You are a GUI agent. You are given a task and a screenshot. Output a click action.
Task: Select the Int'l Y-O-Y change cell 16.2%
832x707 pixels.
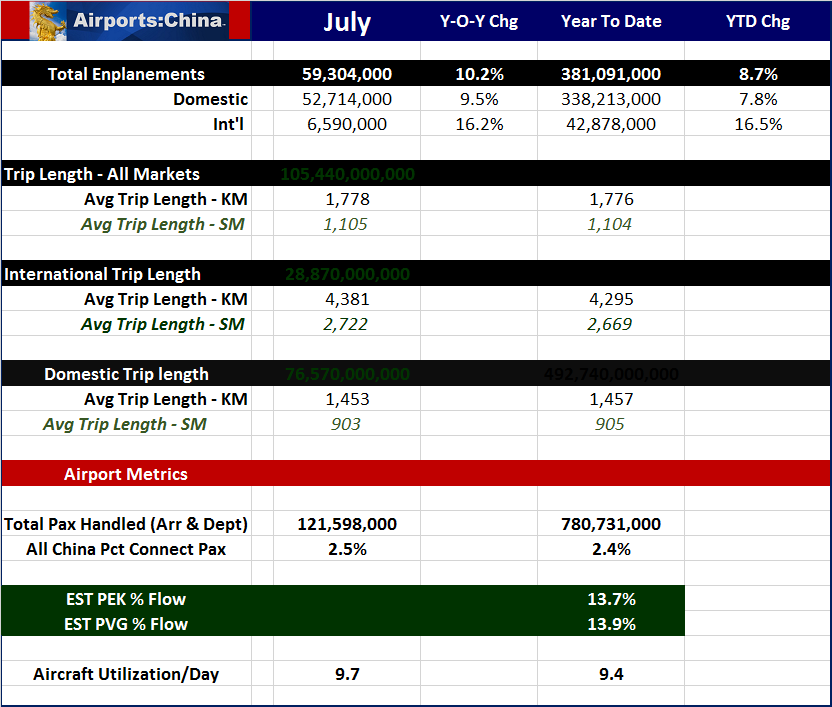pyautogui.click(x=479, y=124)
